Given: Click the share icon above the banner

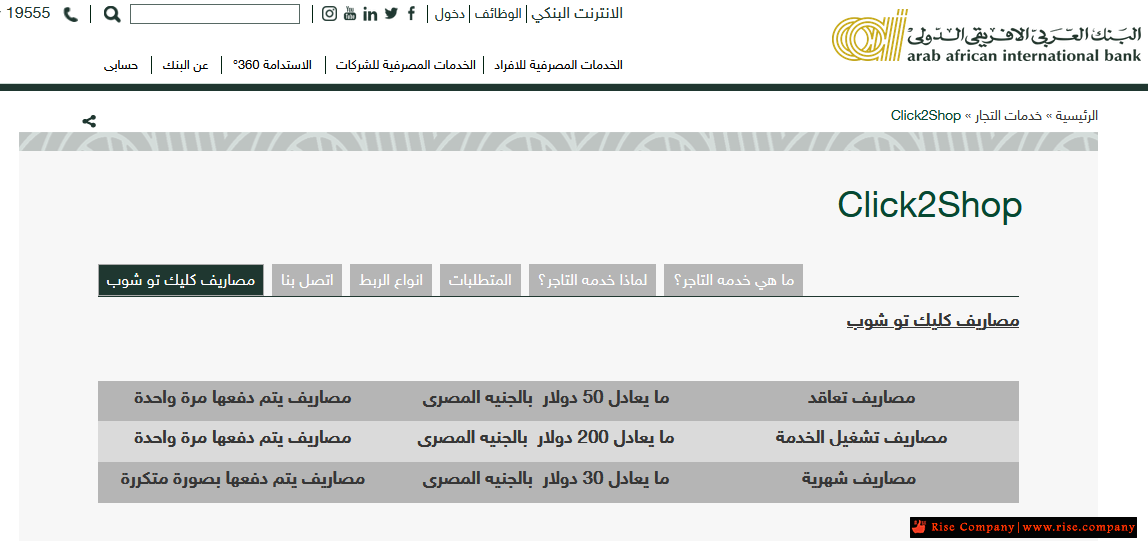Looking at the screenshot, I should [89, 122].
